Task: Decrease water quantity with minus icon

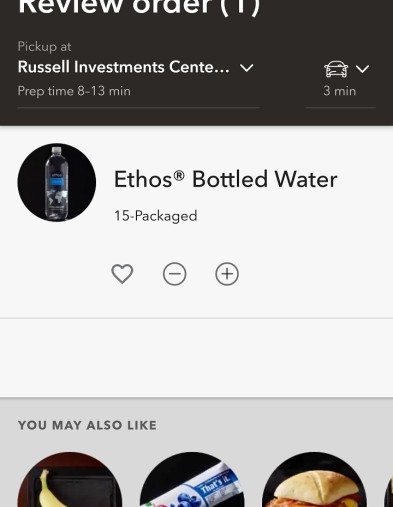Action: pos(174,274)
